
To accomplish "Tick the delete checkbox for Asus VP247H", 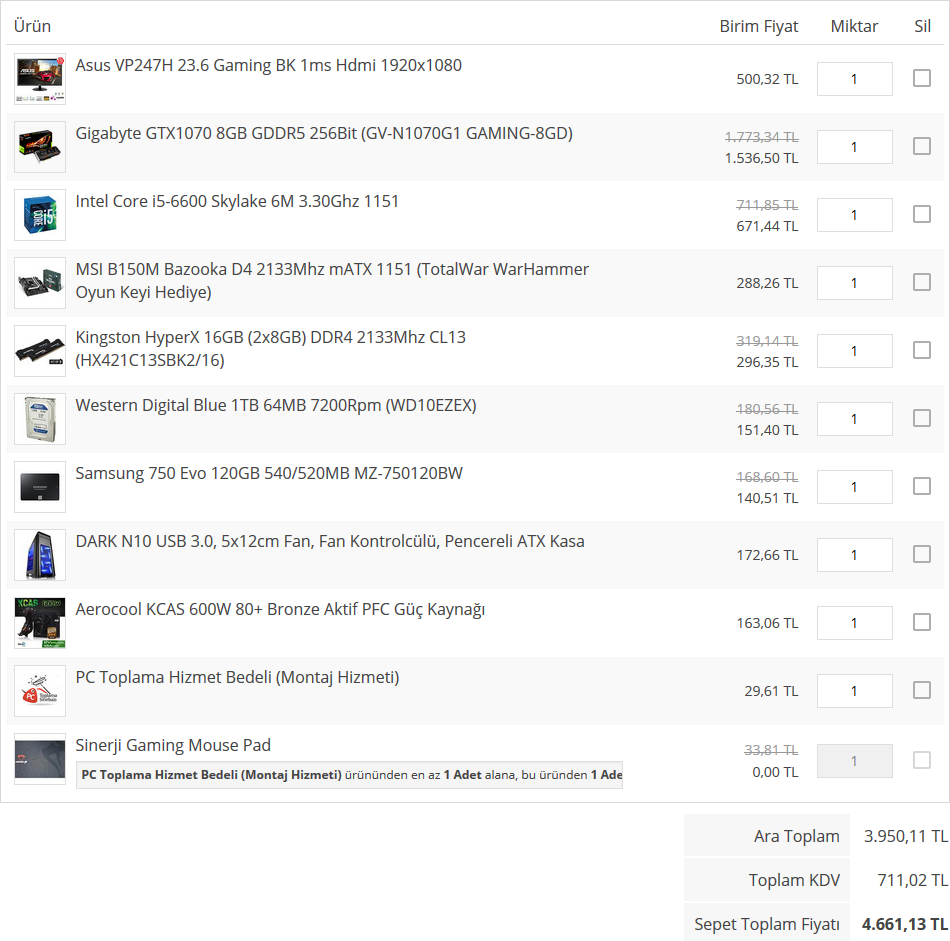I will [922, 78].
